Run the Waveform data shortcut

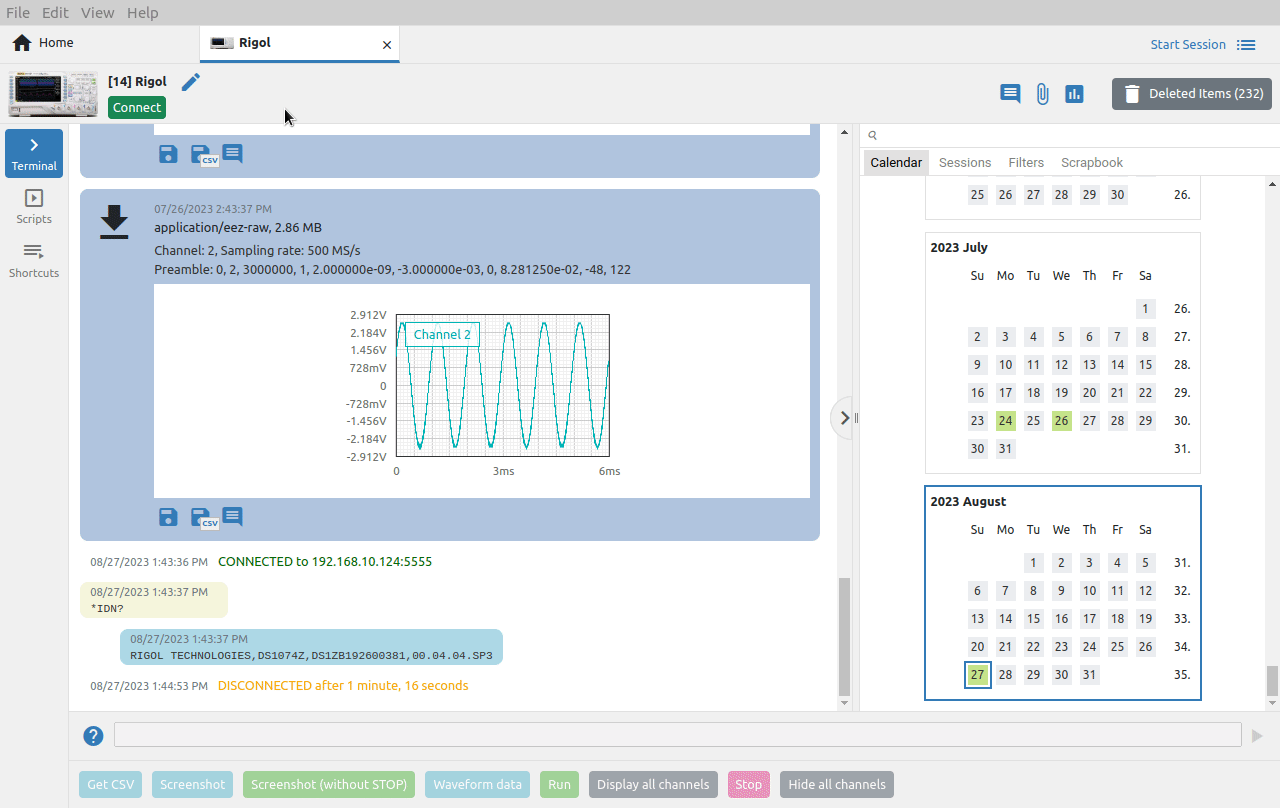(x=477, y=784)
